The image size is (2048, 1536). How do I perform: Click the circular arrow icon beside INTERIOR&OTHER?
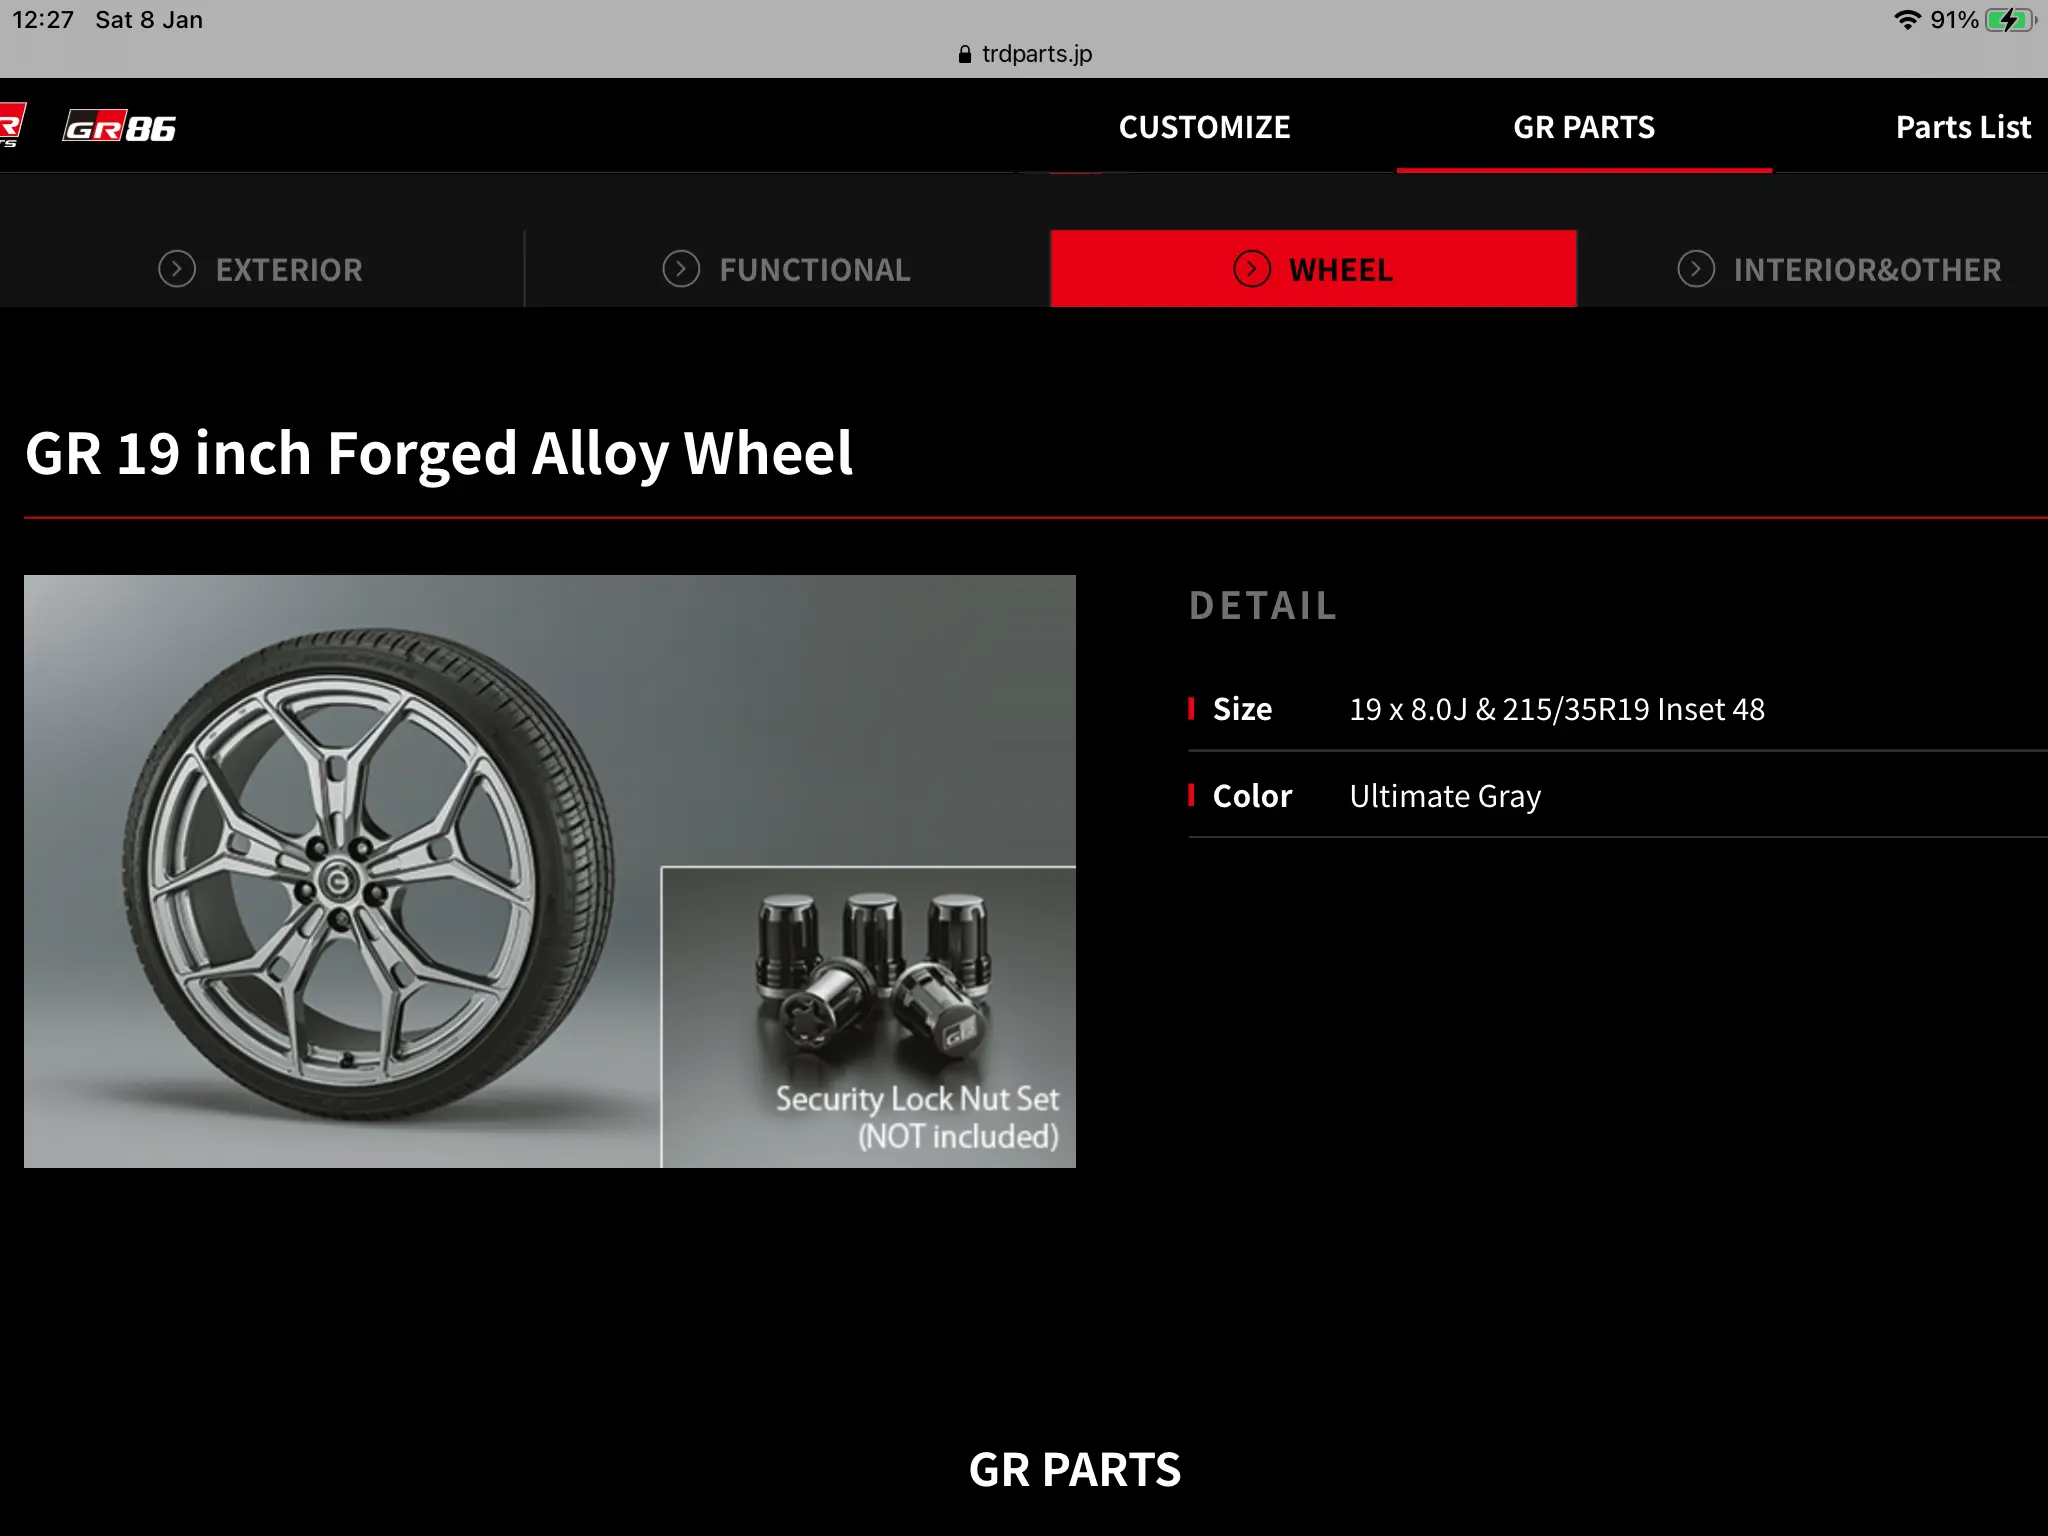click(1695, 268)
